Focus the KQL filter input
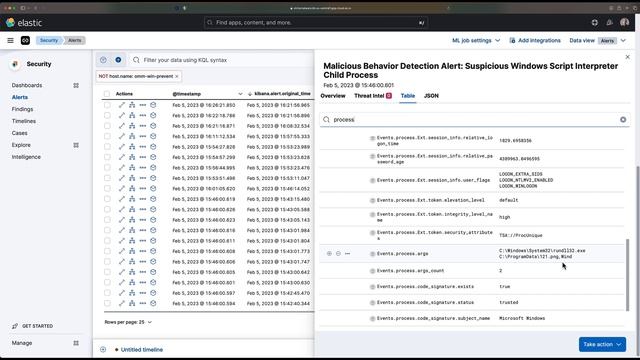 point(222,60)
